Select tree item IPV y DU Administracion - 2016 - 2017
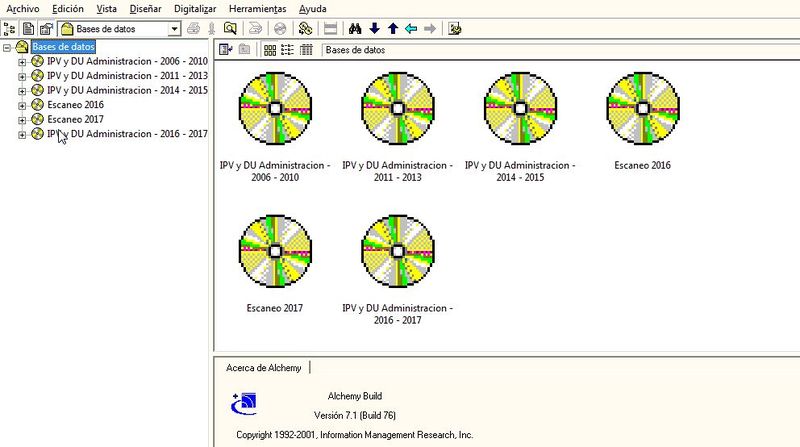Viewport: 800px width, 447px height. click(x=127, y=134)
